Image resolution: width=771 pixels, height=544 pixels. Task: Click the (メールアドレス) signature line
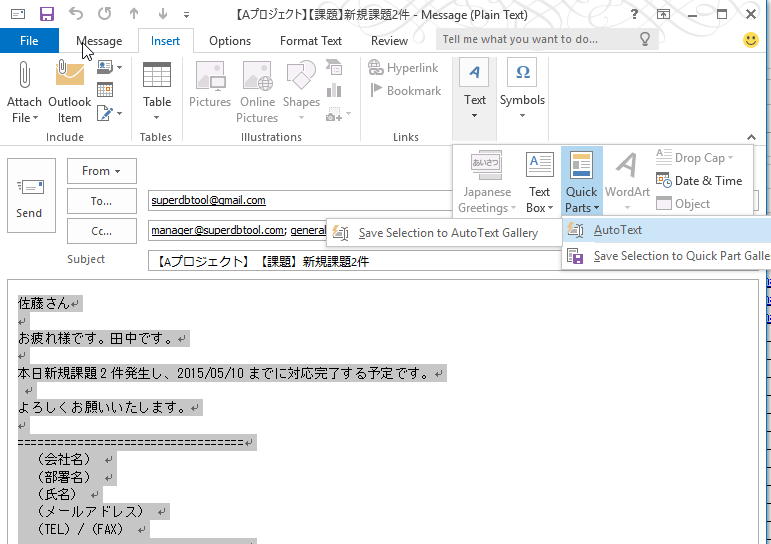[x=90, y=512]
